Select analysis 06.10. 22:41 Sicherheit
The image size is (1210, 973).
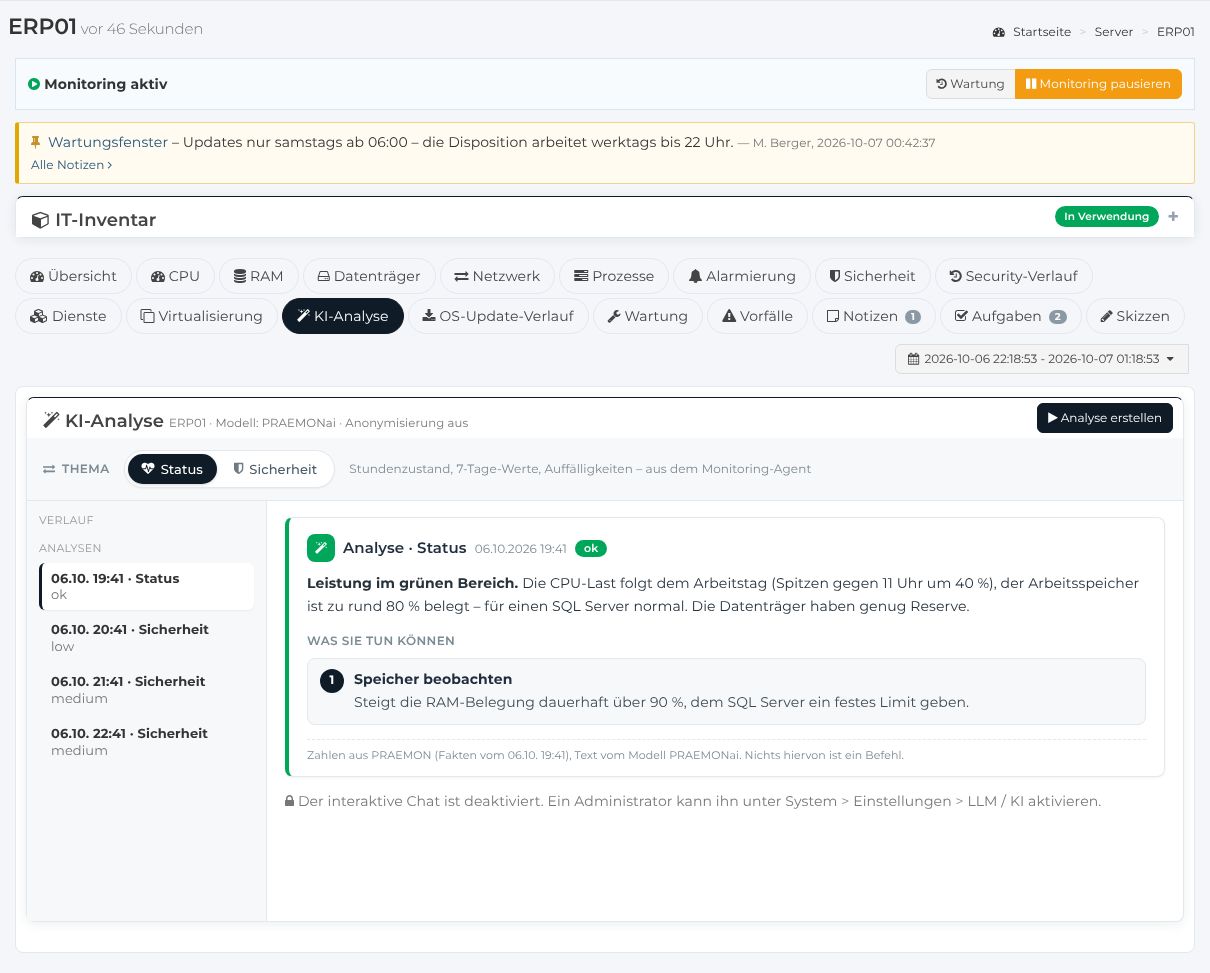click(x=146, y=742)
